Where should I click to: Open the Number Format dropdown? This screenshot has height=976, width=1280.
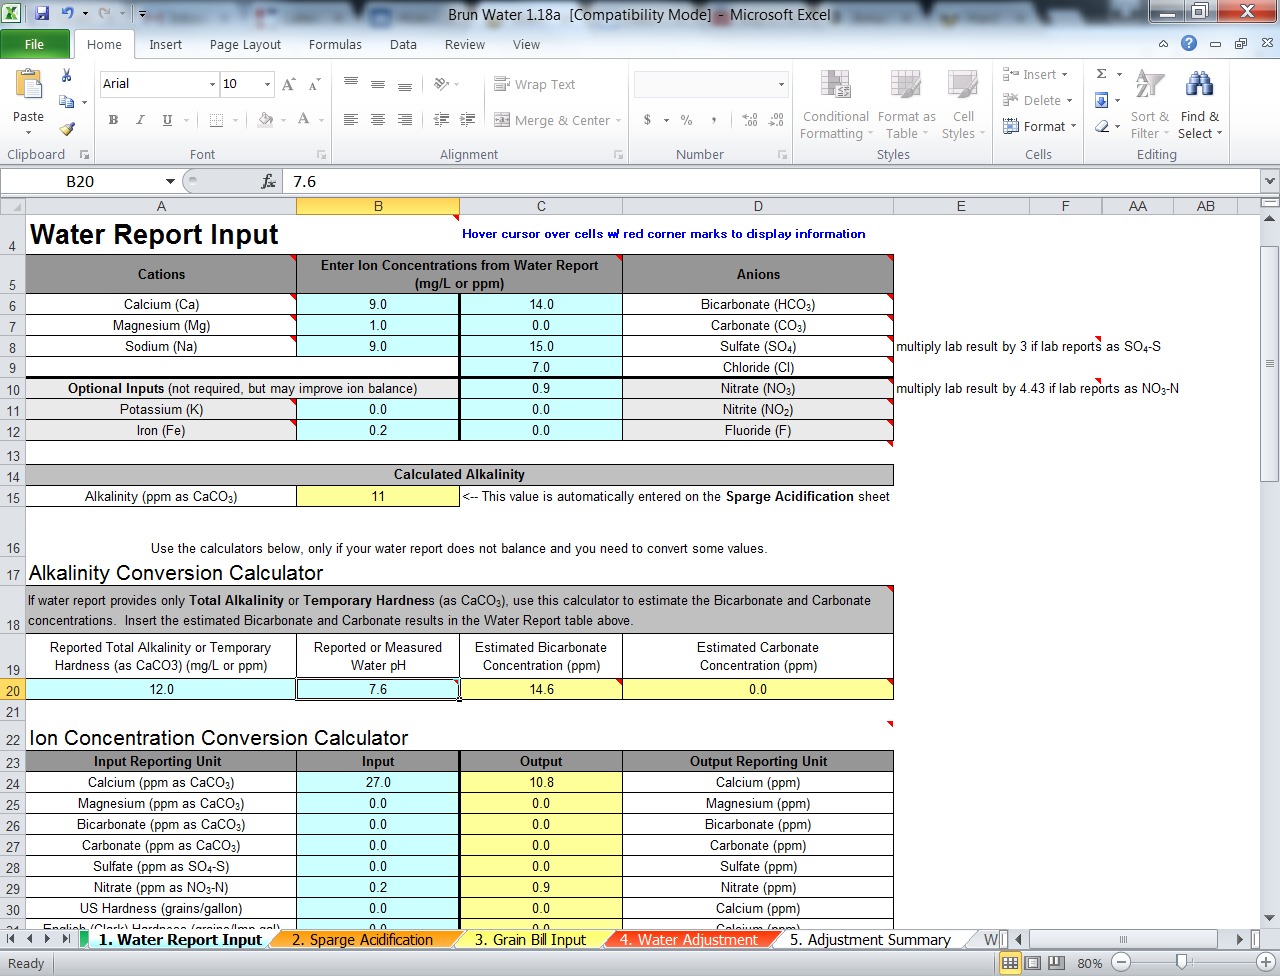781,84
